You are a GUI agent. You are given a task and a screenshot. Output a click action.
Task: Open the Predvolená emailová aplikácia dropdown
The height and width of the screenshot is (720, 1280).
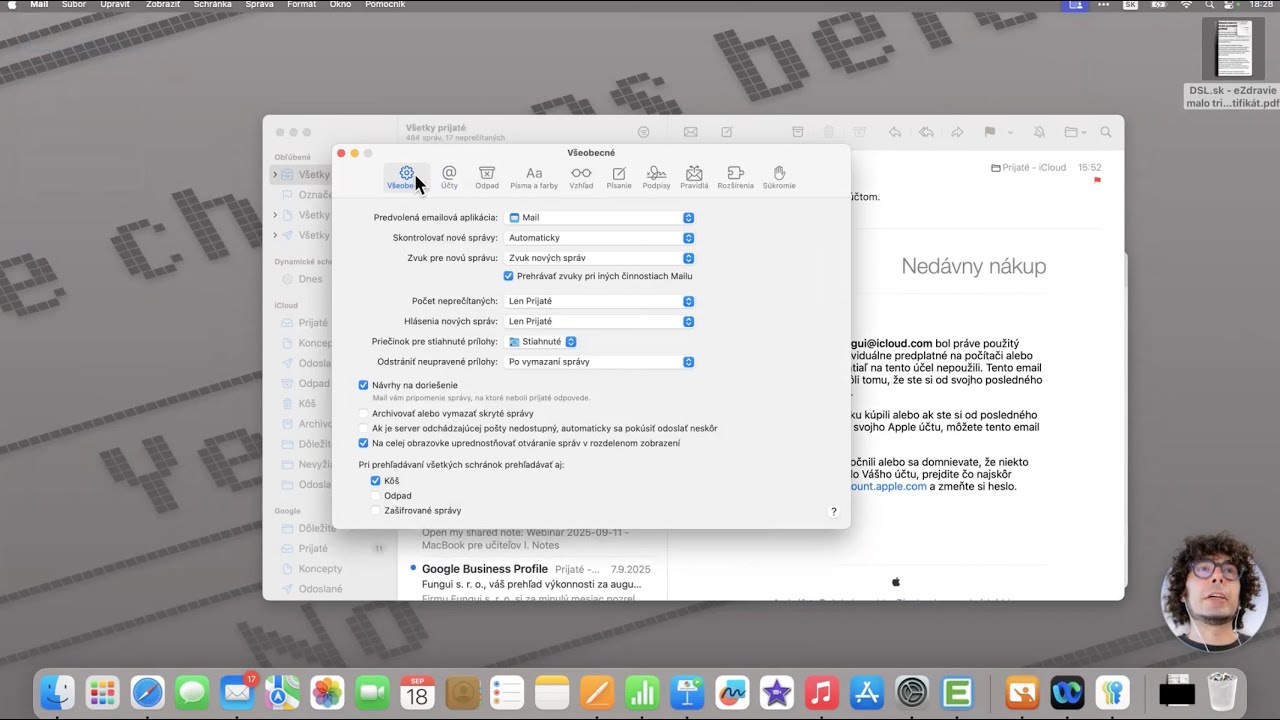point(599,217)
